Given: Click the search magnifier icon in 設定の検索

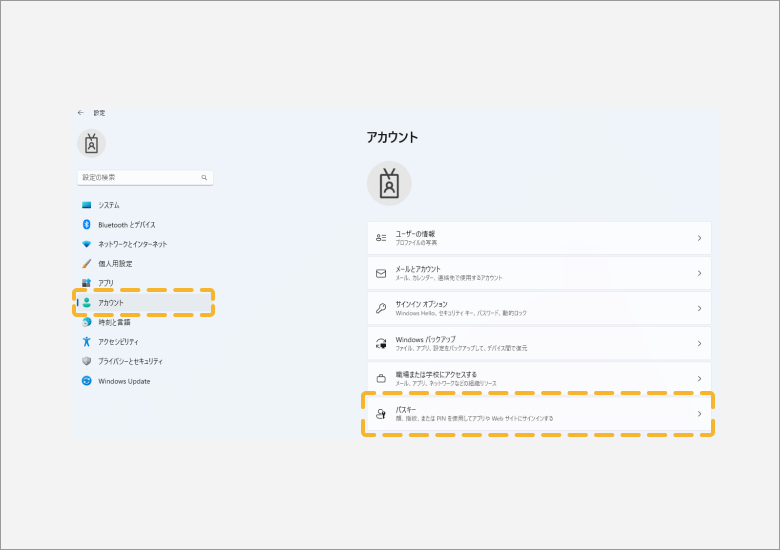Looking at the screenshot, I should point(204,178).
